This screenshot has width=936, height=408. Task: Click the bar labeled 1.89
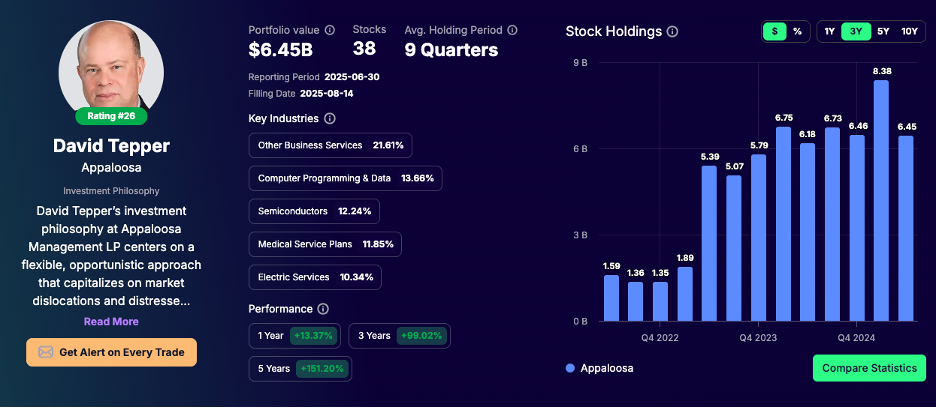tap(685, 294)
